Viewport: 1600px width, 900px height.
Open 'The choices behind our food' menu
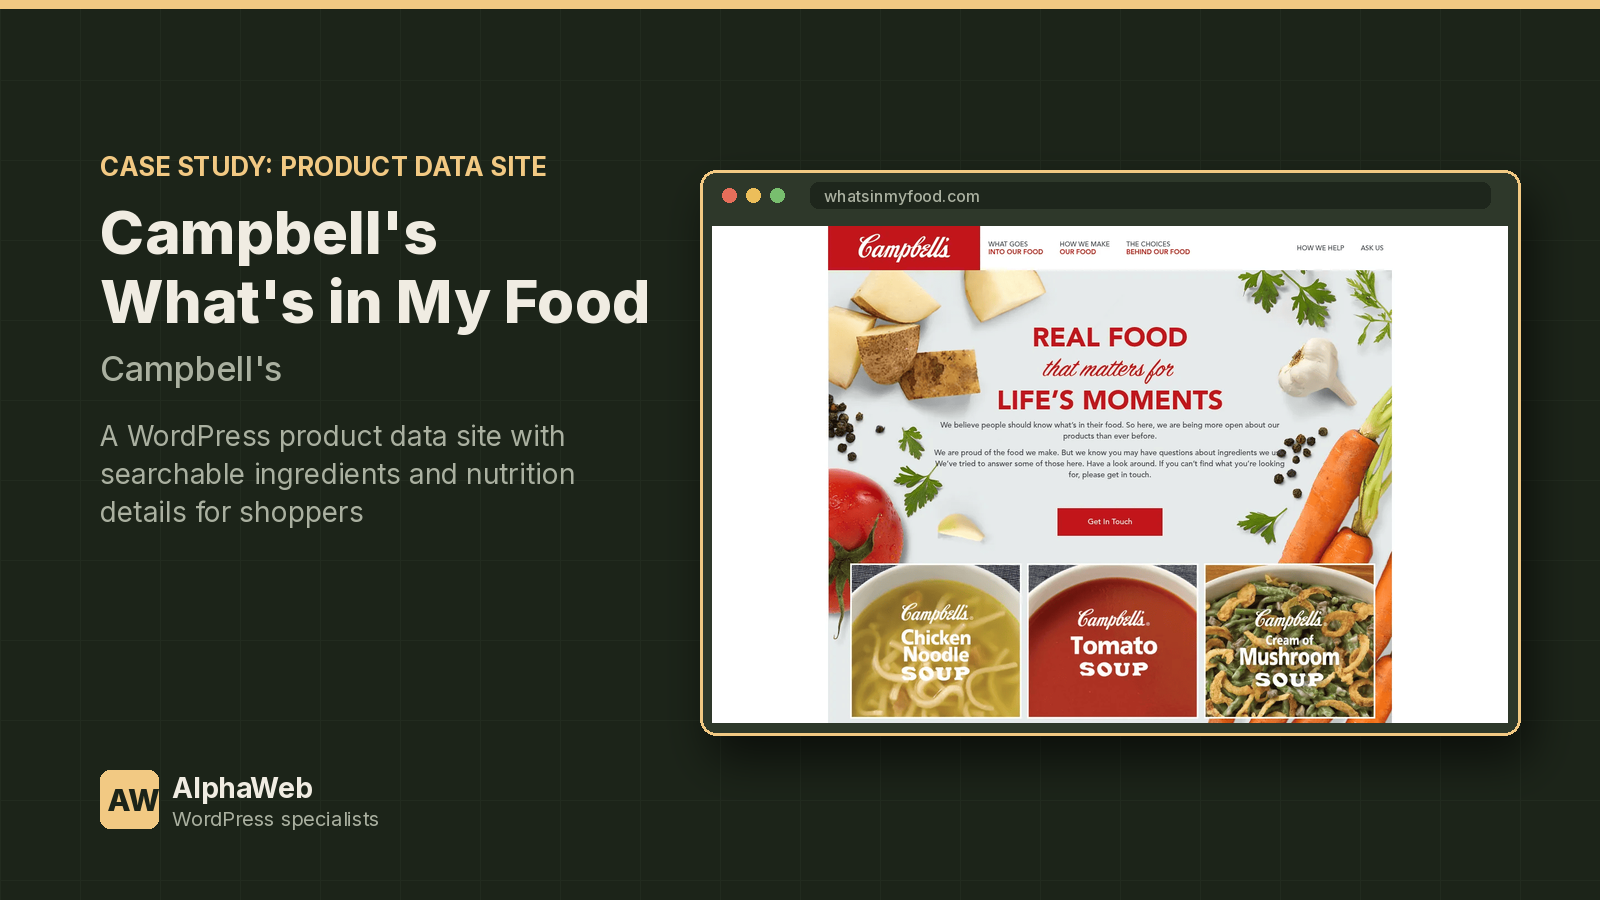pyautogui.click(x=1158, y=248)
